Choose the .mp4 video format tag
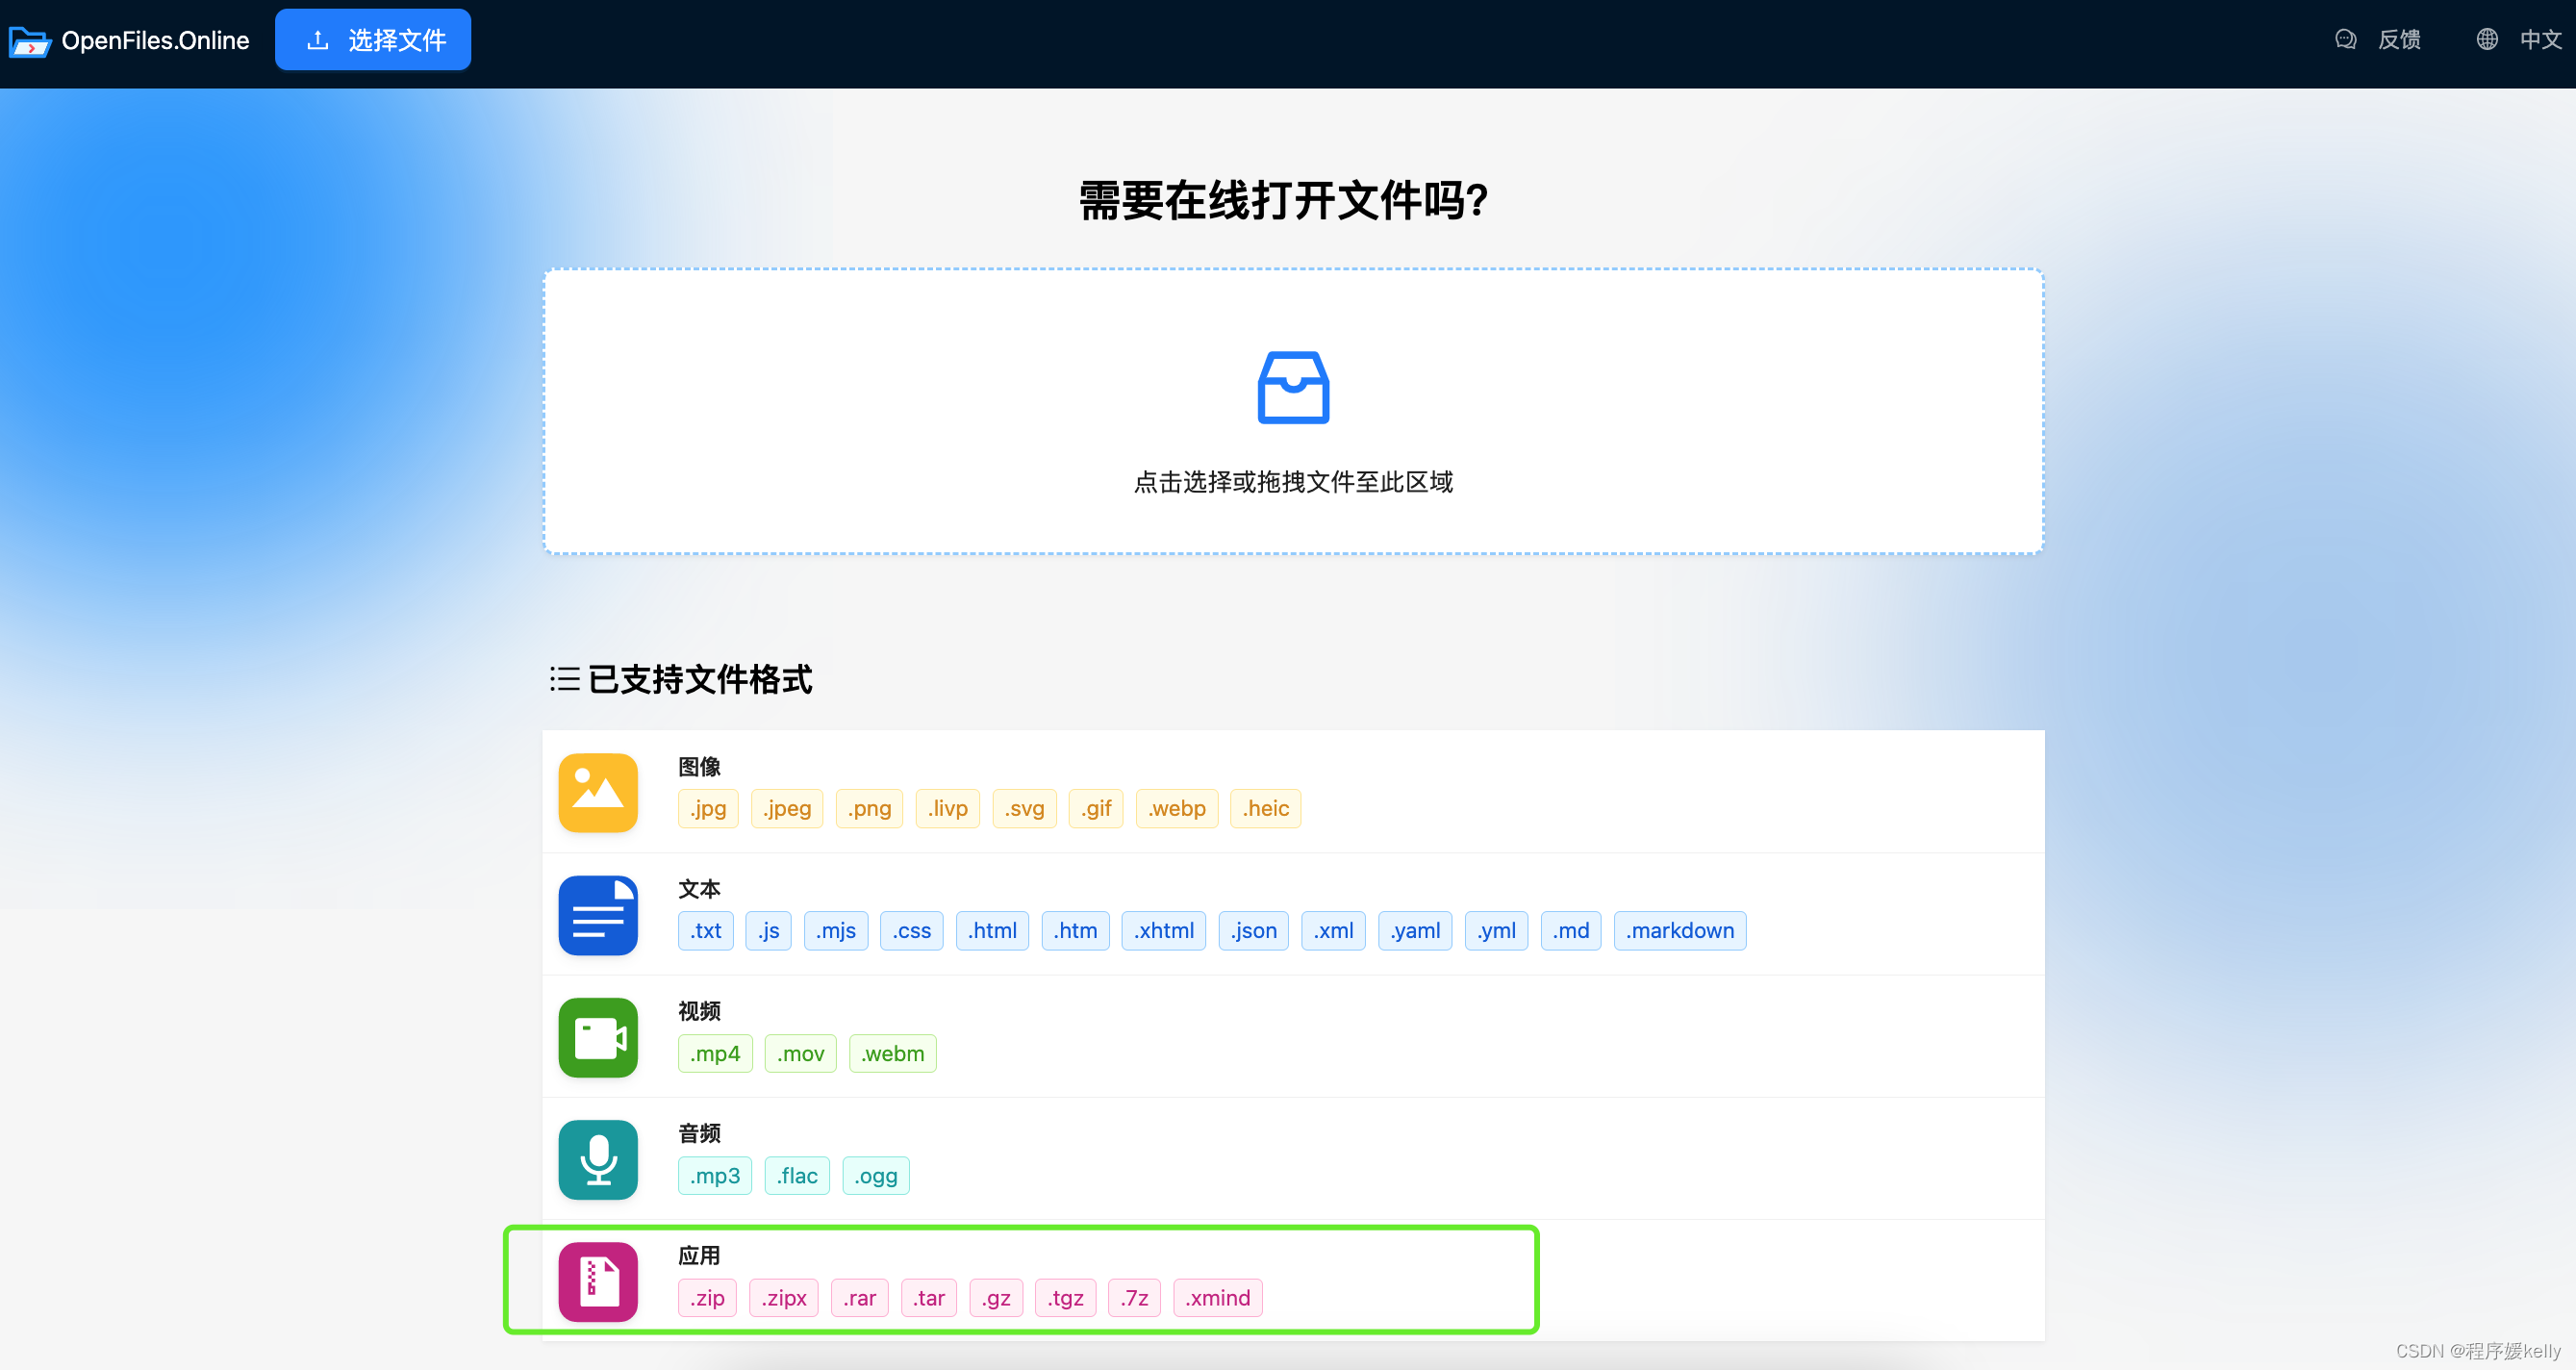The image size is (2576, 1370). click(714, 1053)
